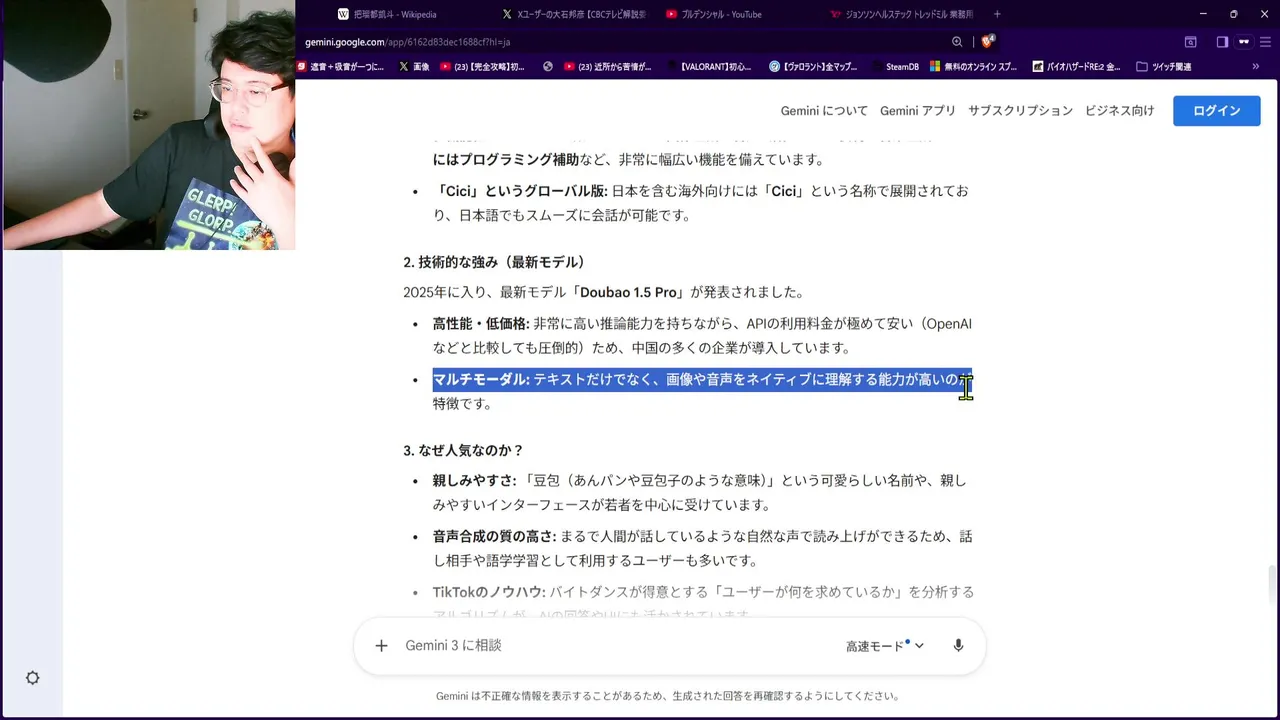1280x720 pixels.
Task: Switch to the プルデンシャル YouTube tab
Action: click(714, 14)
